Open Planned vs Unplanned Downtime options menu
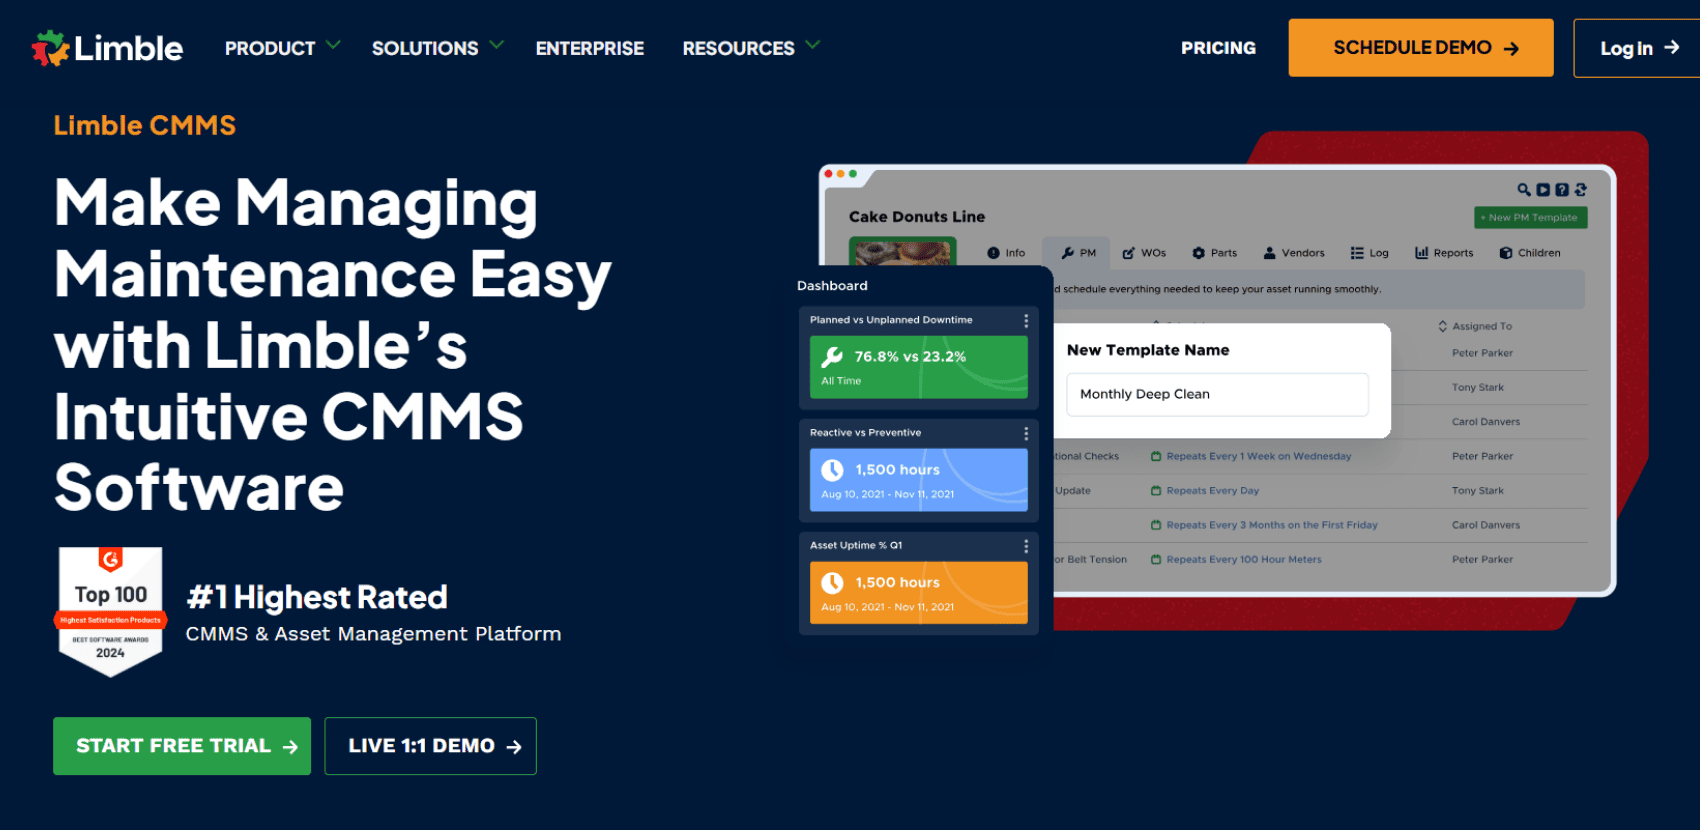The height and width of the screenshot is (830, 1700). tap(1026, 321)
